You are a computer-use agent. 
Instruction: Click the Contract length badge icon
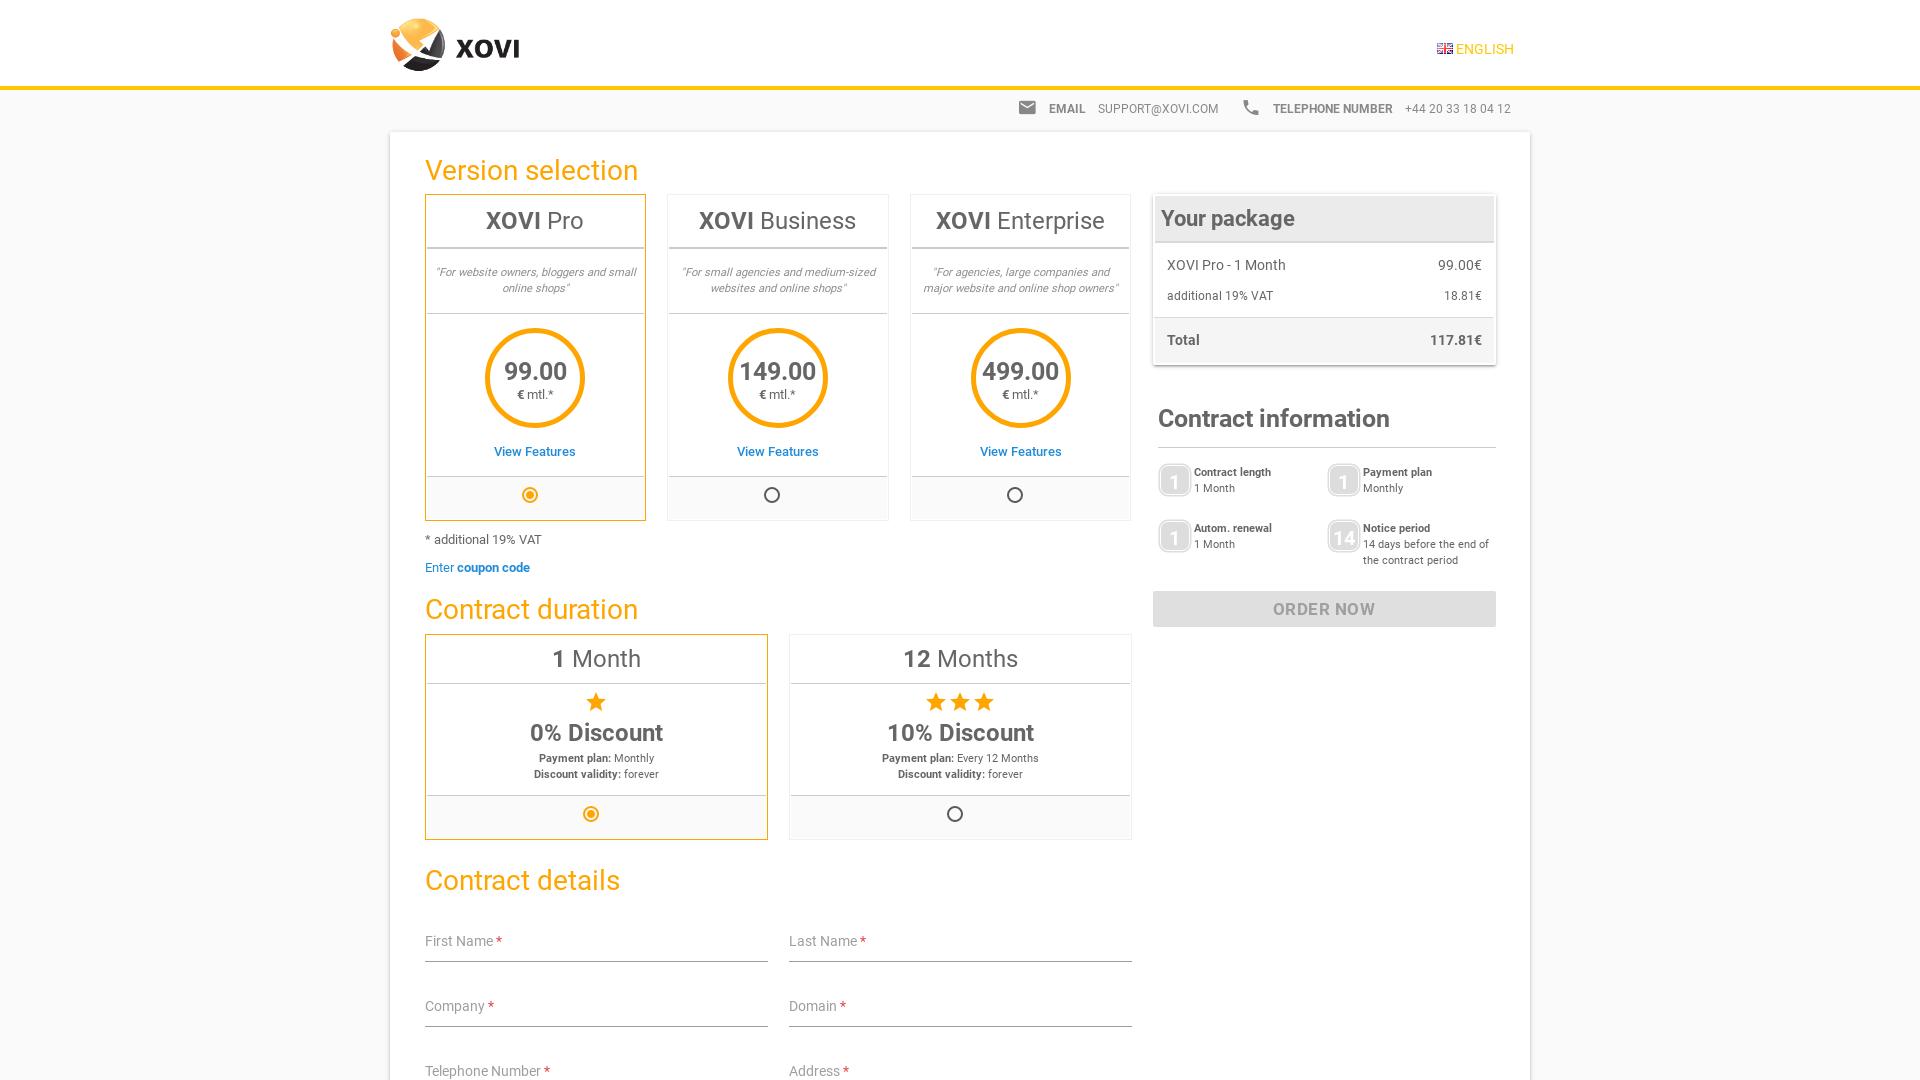[x=1174, y=481]
